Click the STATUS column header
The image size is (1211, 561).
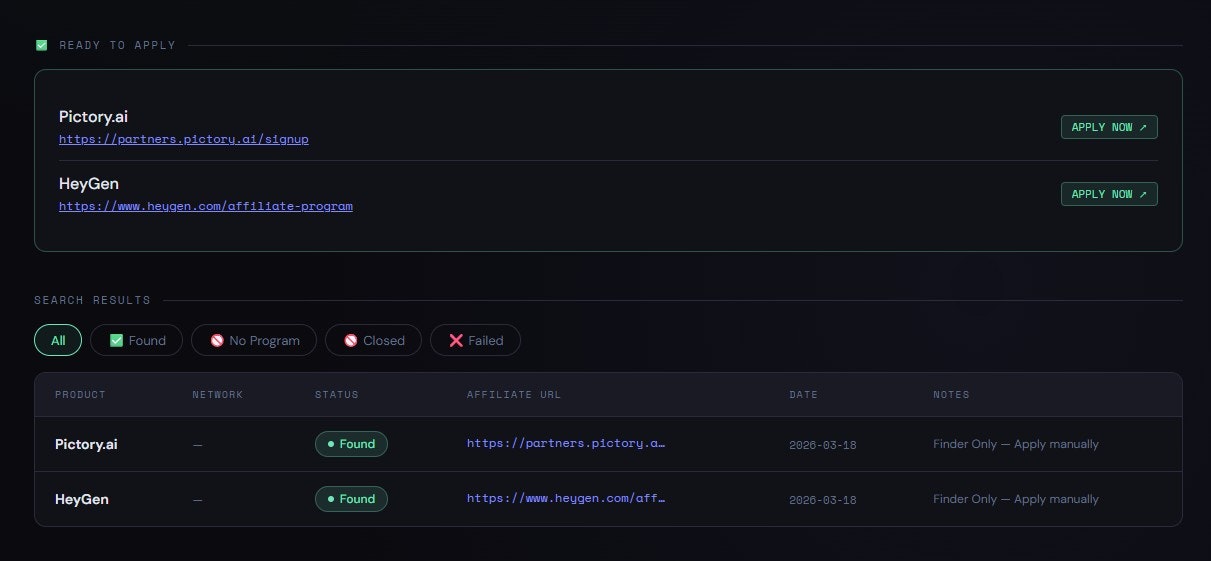point(337,395)
